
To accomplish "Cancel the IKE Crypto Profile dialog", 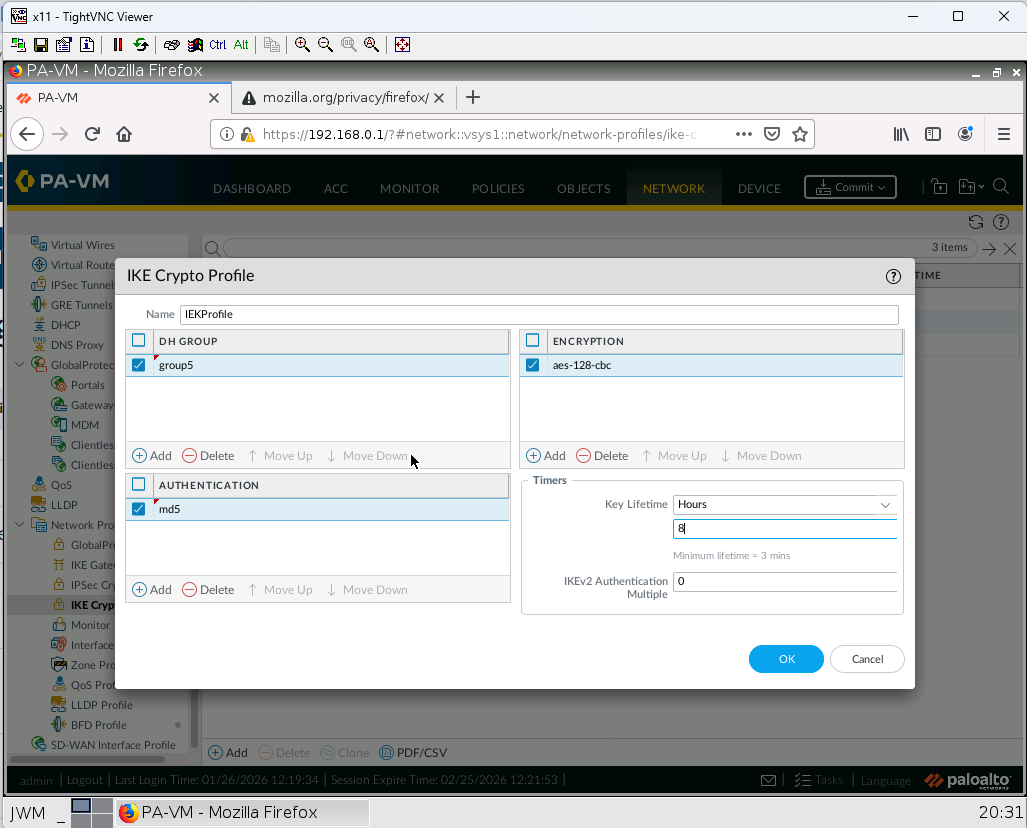I will (x=867, y=659).
